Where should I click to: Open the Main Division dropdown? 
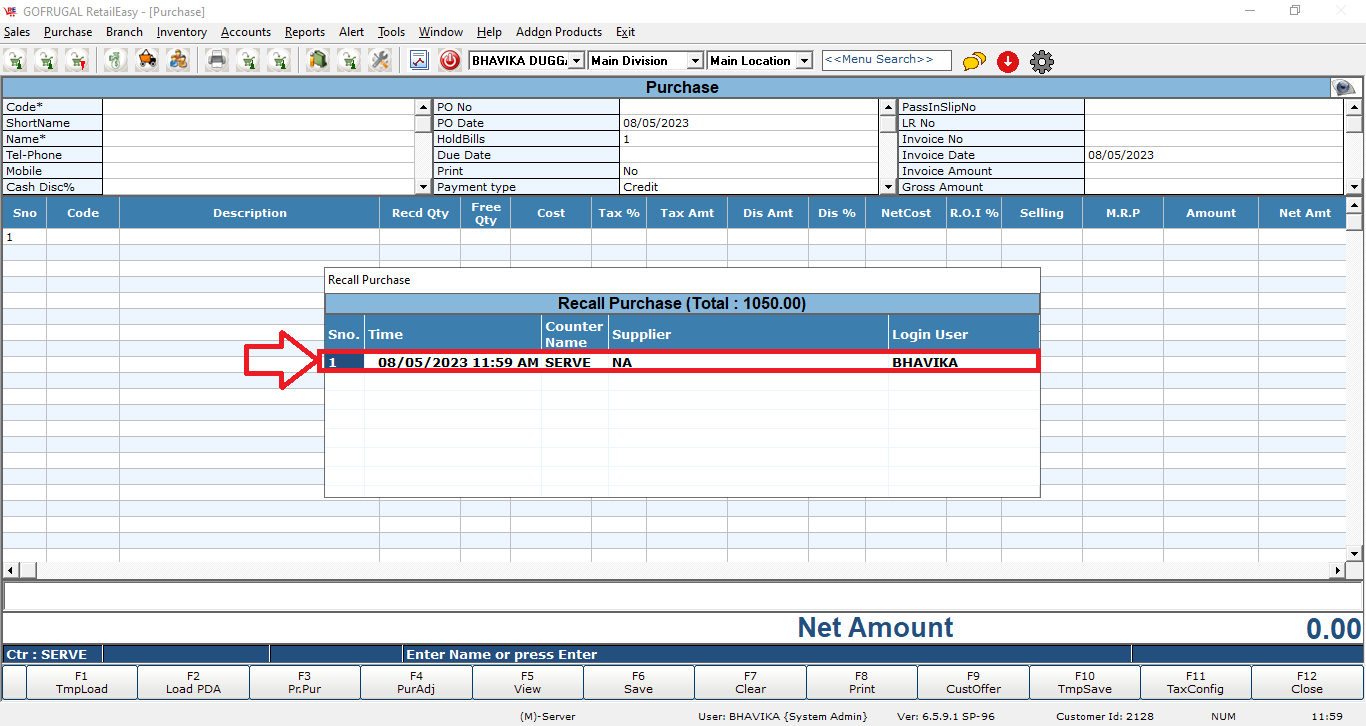point(693,61)
